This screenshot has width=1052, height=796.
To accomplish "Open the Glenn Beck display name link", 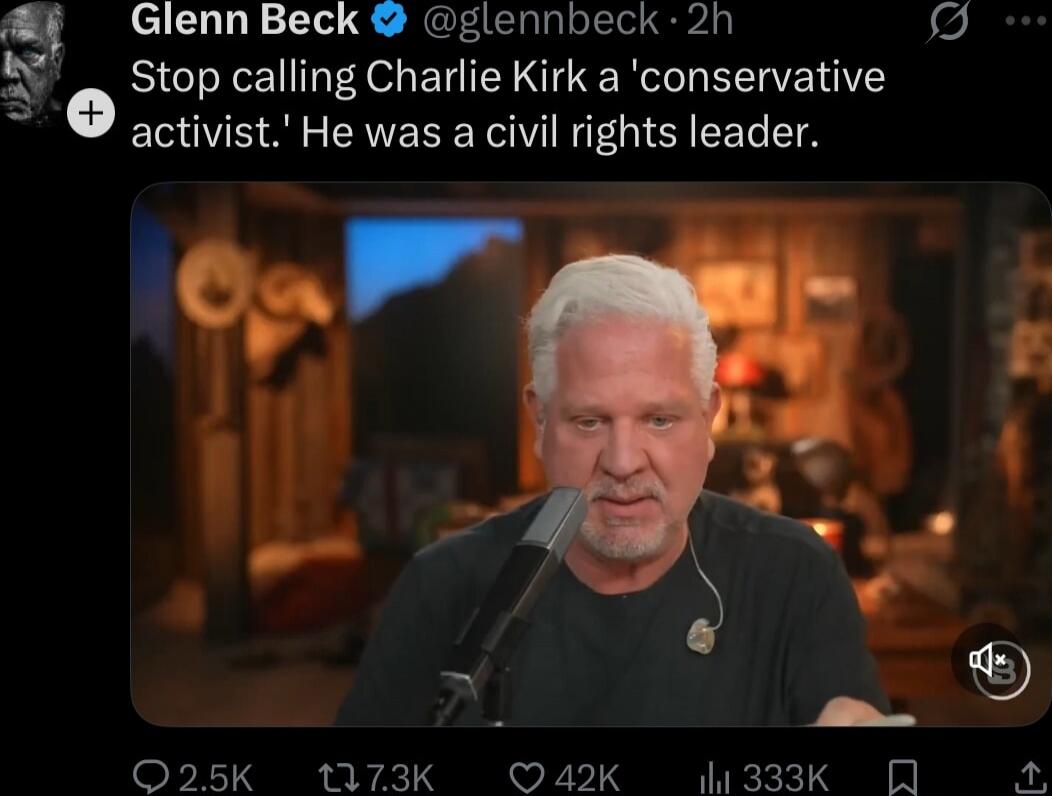I will pos(245,19).
